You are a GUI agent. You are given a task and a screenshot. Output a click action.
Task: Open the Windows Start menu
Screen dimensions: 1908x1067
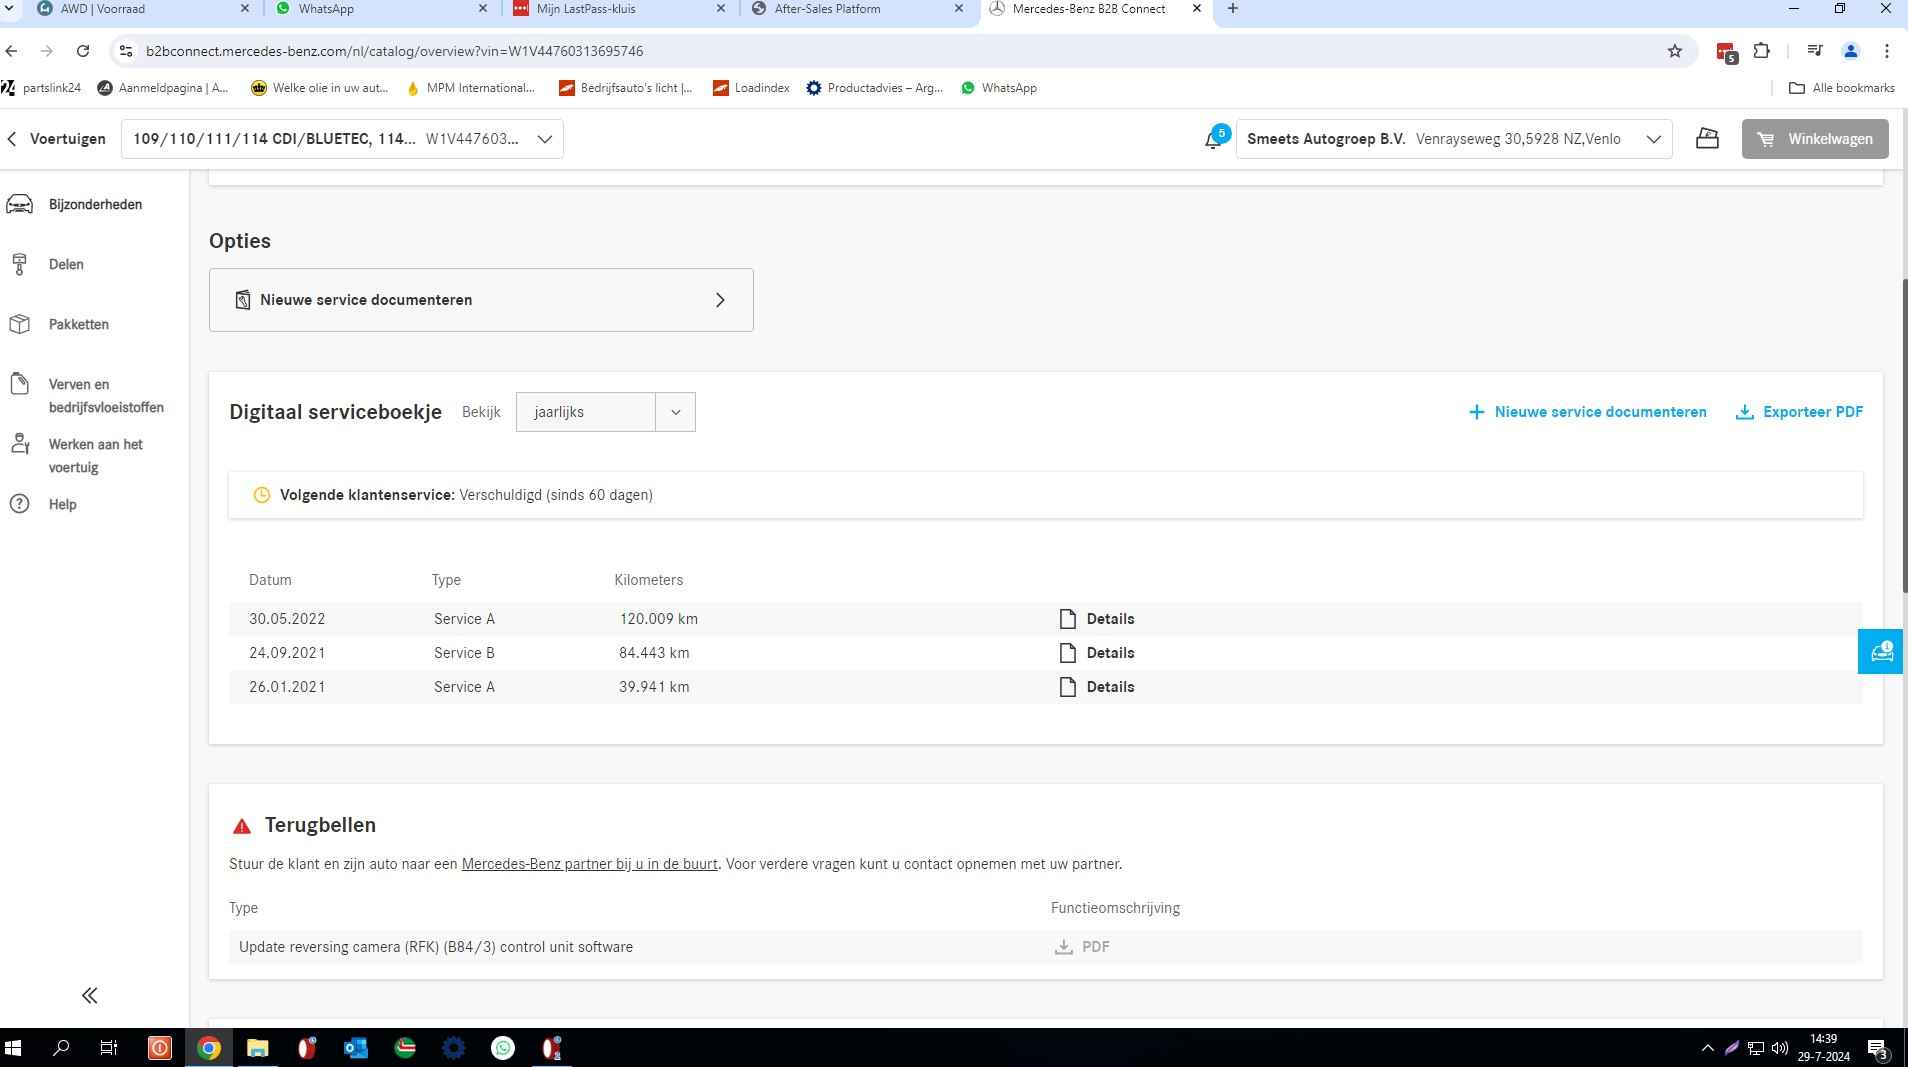[x=13, y=1048]
